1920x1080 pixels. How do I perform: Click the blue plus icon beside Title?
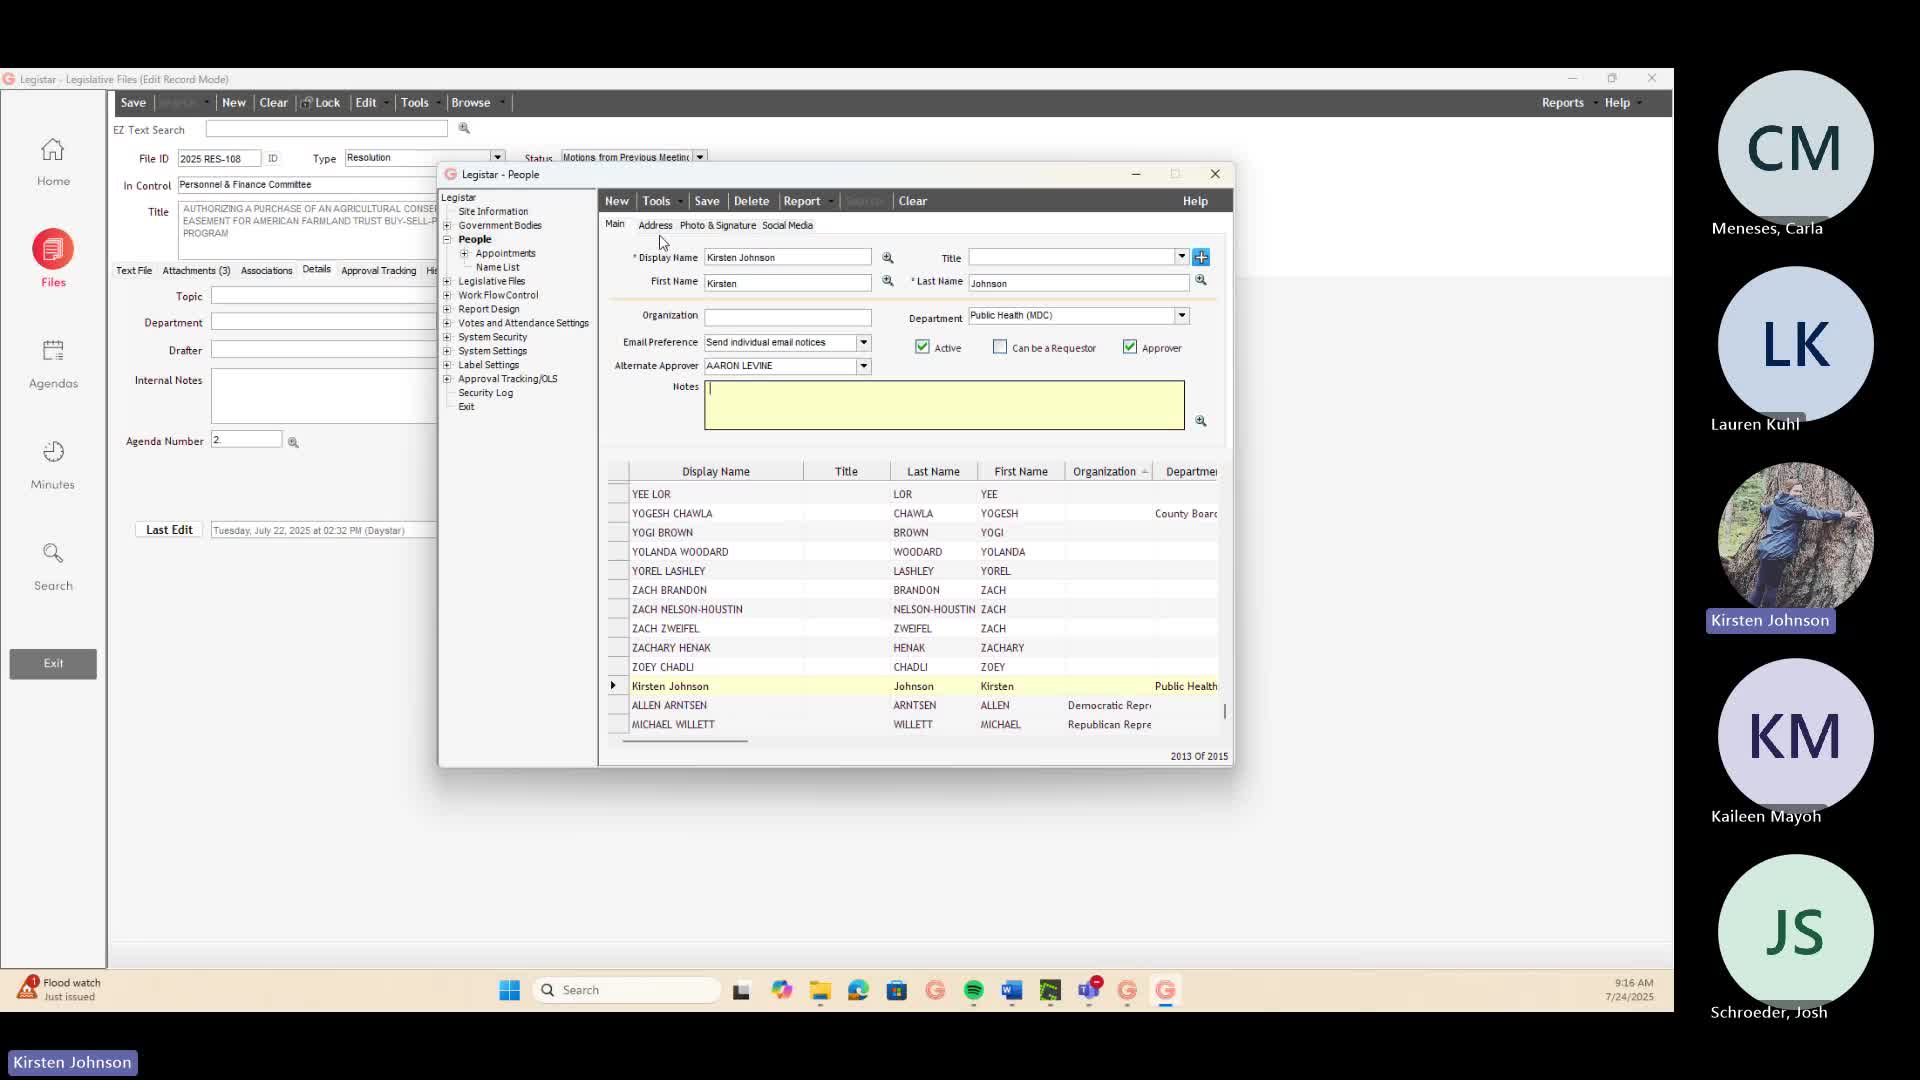pos(1201,258)
